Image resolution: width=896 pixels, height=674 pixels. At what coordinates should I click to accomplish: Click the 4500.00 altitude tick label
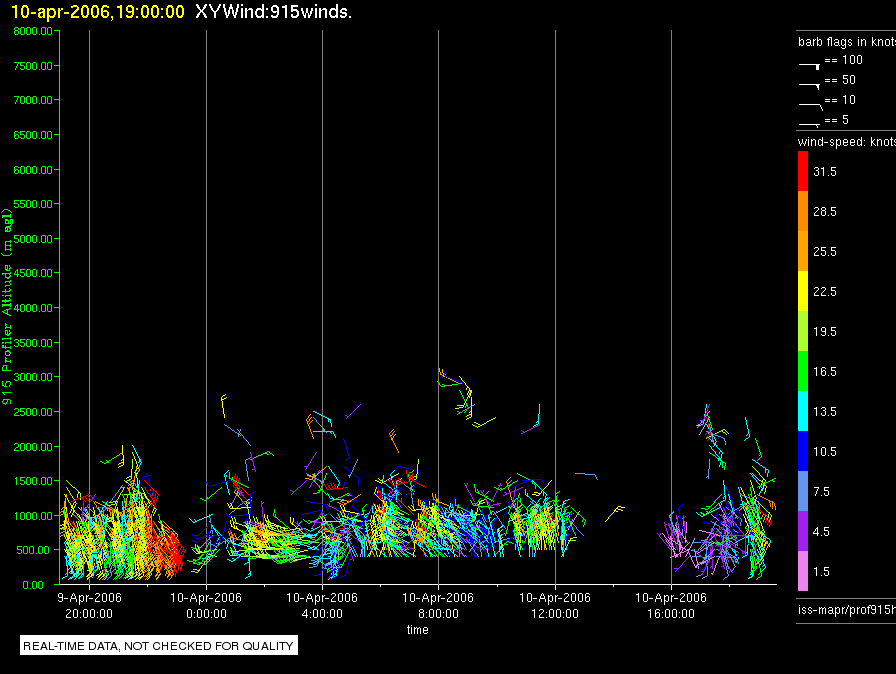(33, 273)
